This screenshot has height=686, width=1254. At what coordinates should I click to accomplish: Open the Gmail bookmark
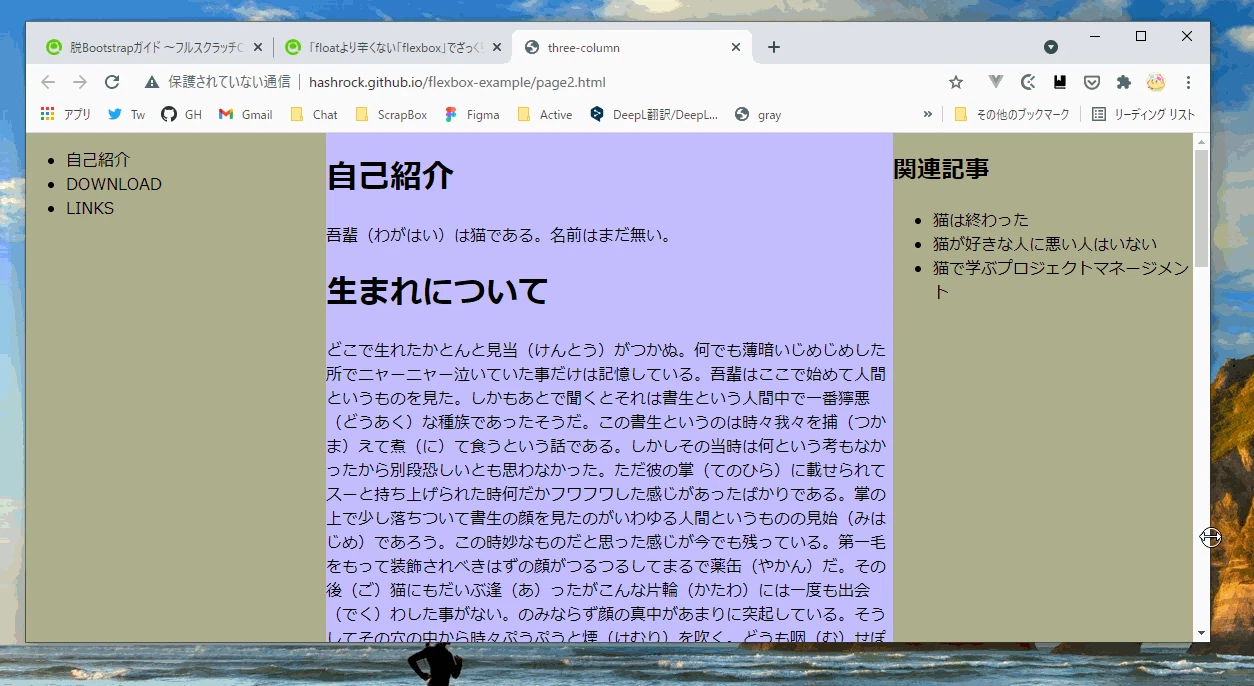[245, 114]
